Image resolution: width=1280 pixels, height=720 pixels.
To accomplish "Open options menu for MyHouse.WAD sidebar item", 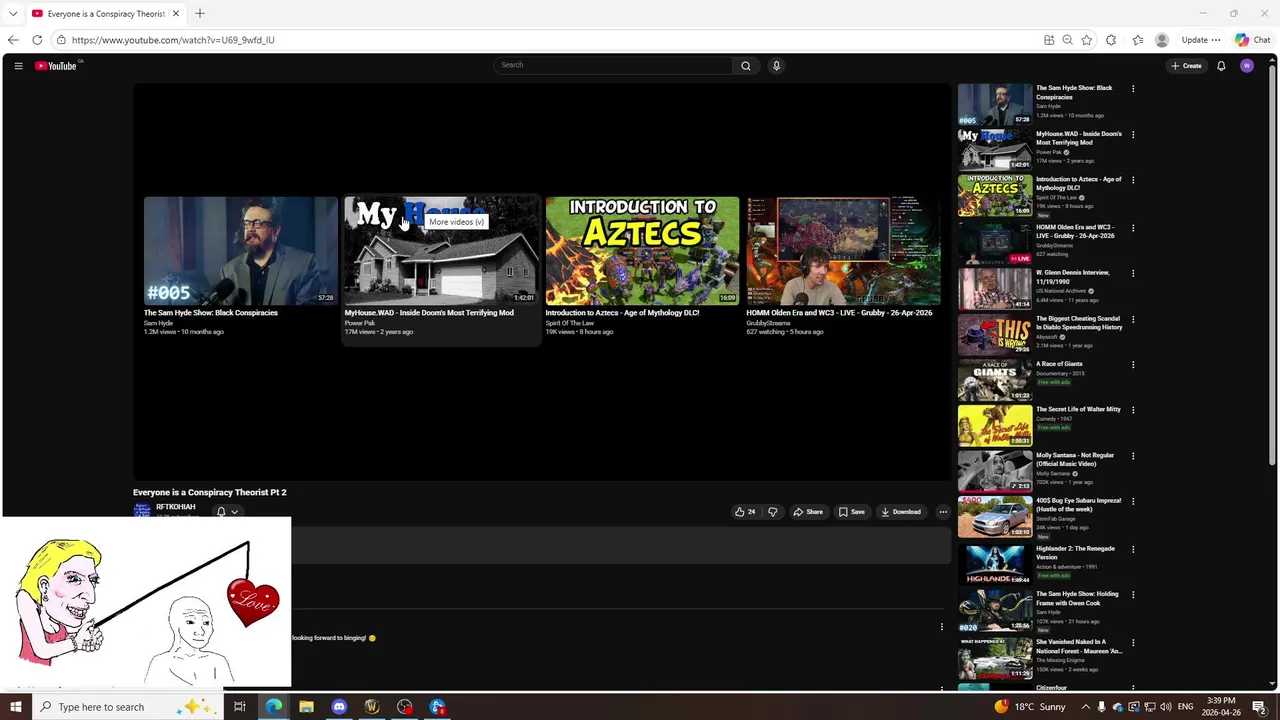I will point(1133,135).
